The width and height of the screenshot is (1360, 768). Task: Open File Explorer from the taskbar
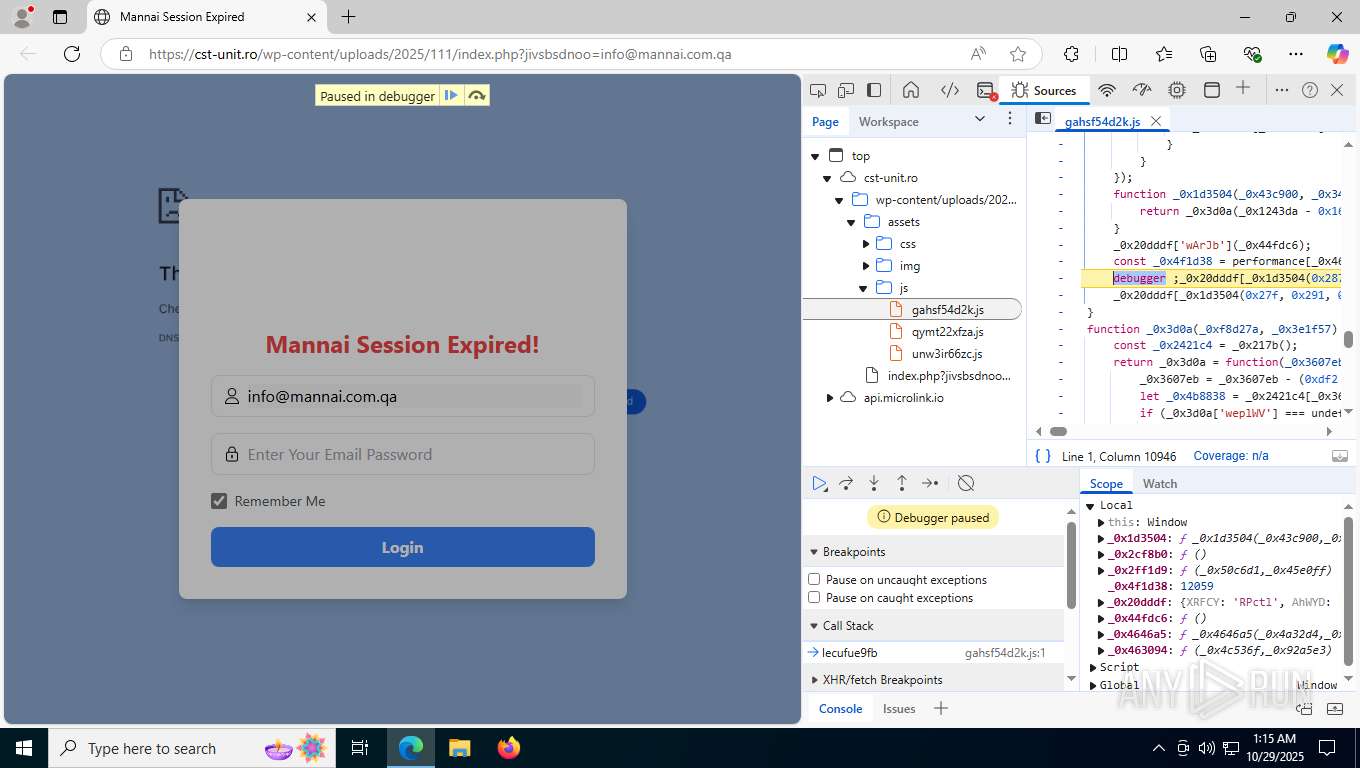point(459,748)
